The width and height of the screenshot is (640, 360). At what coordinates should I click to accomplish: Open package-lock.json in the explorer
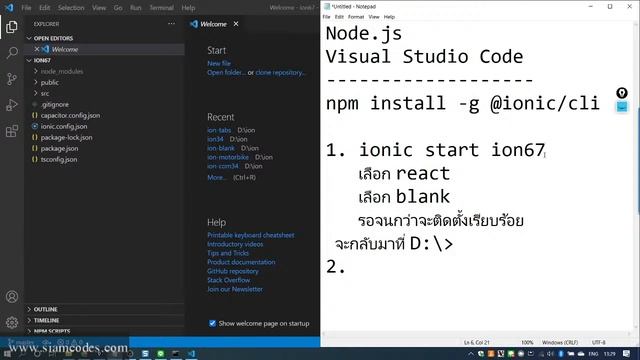tap(66, 137)
